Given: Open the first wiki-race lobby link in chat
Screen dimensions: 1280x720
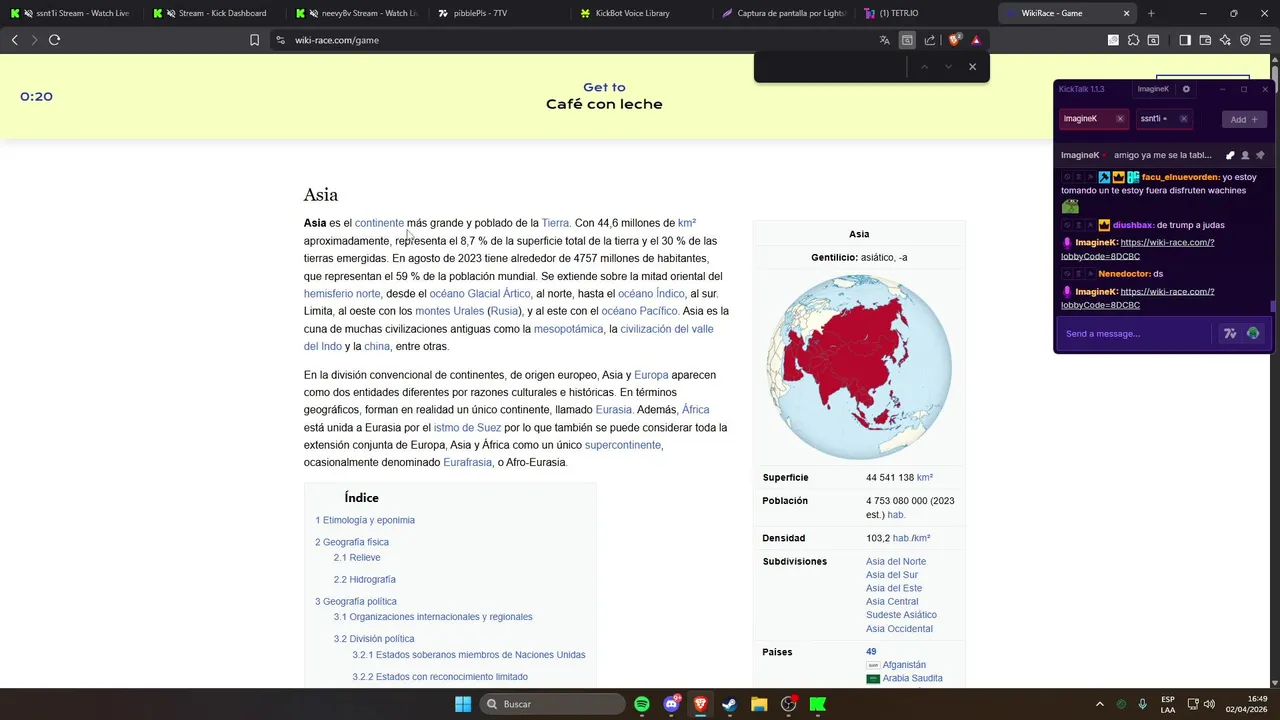Looking at the screenshot, I should tap(1138, 249).
